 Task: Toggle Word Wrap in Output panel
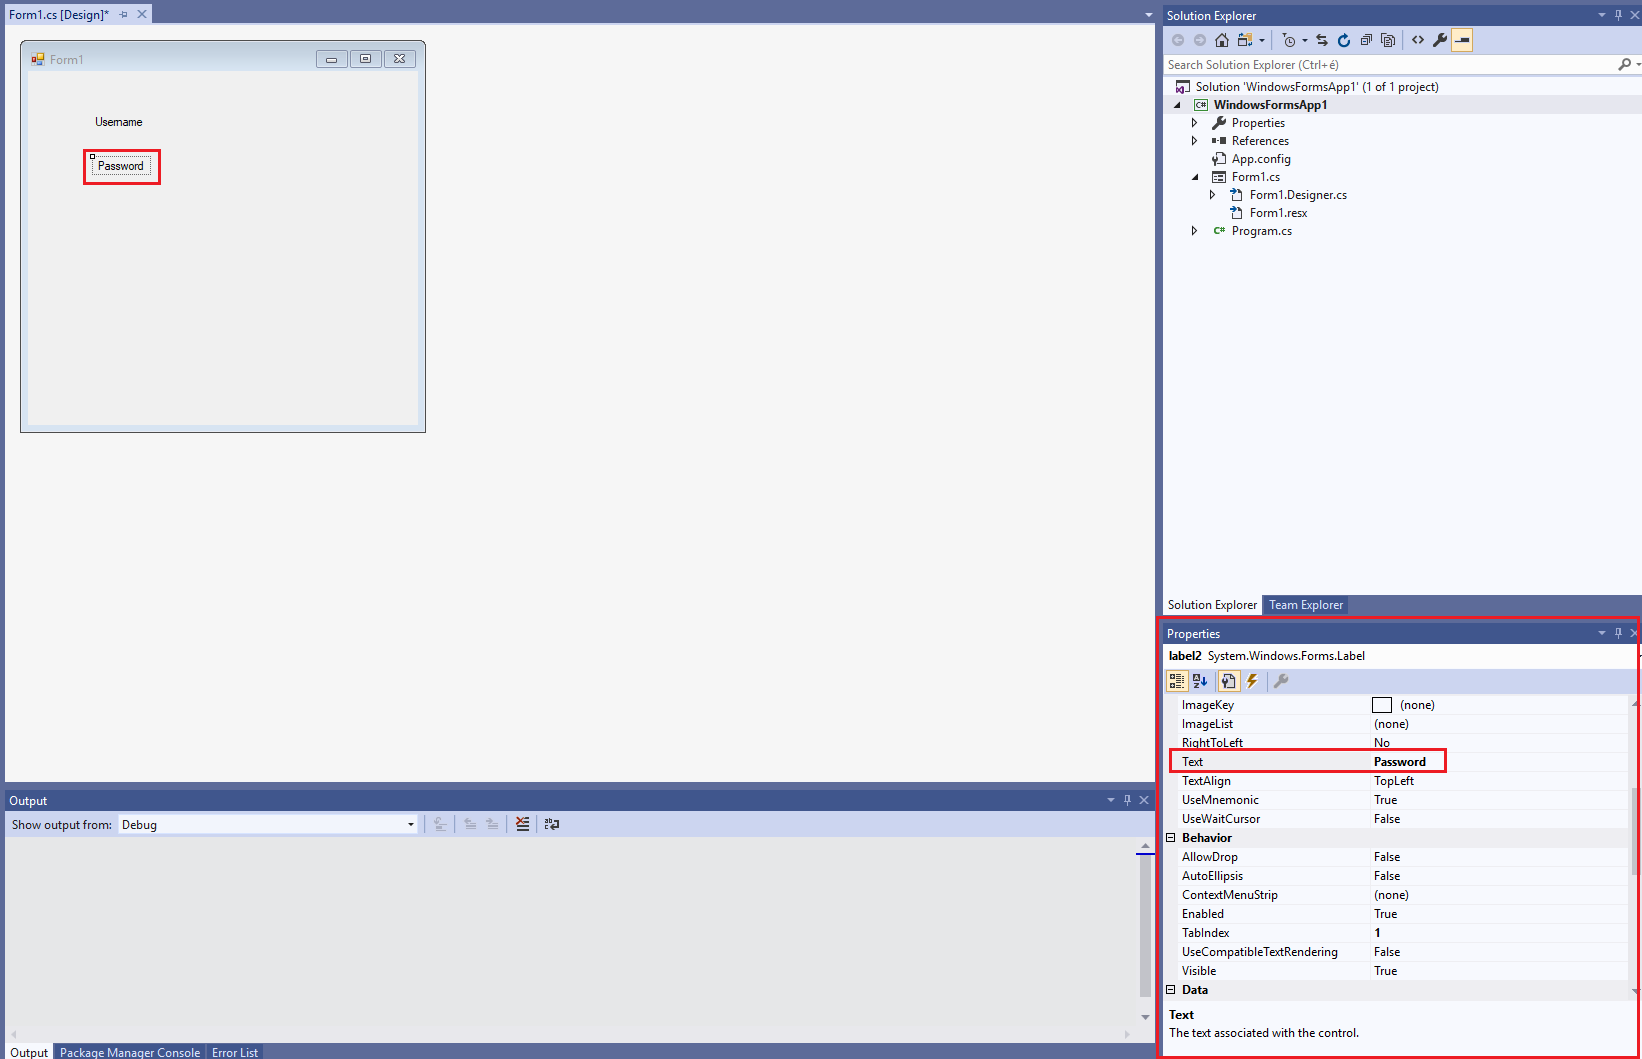(x=552, y=824)
